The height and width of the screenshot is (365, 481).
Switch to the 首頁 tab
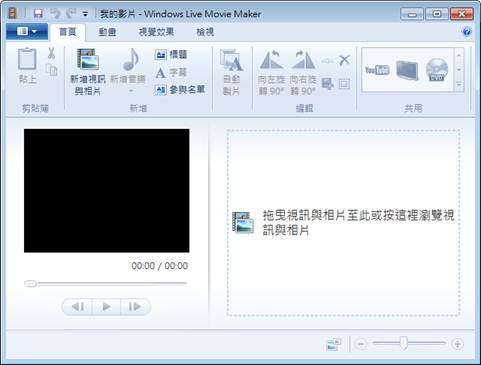tap(68, 32)
